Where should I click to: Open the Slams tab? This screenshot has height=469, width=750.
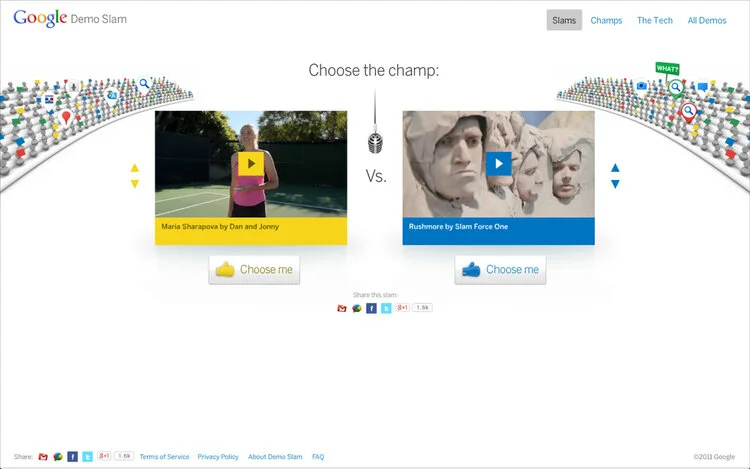click(564, 20)
